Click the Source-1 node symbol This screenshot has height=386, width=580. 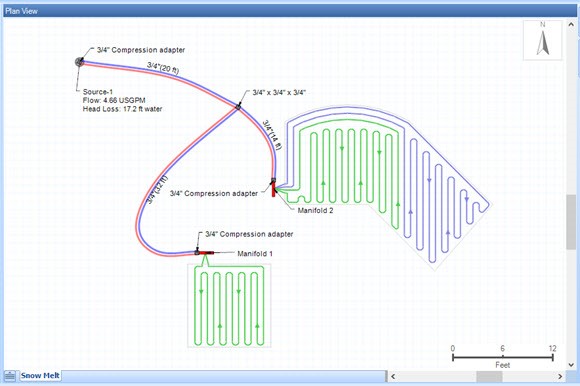tap(80, 62)
